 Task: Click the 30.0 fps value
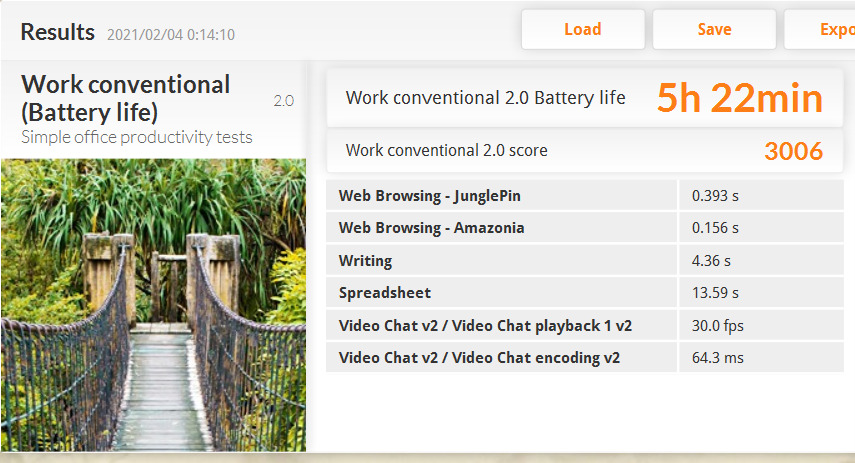(718, 326)
